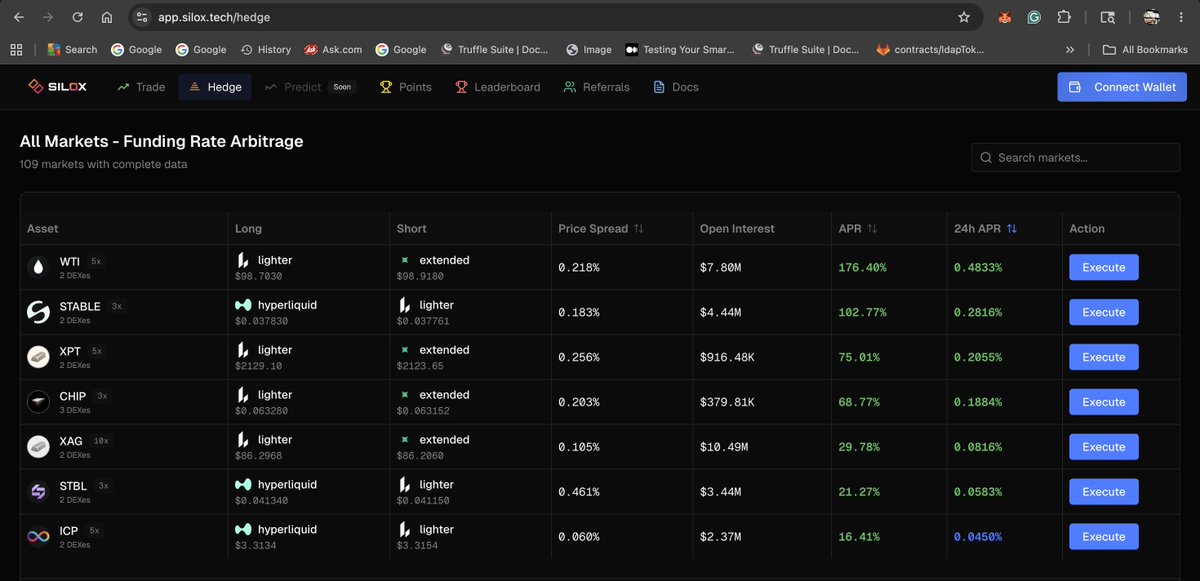Execute the ICP arbitrage trade
The image size is (1200, 581).
click(x=1104, y=537)
